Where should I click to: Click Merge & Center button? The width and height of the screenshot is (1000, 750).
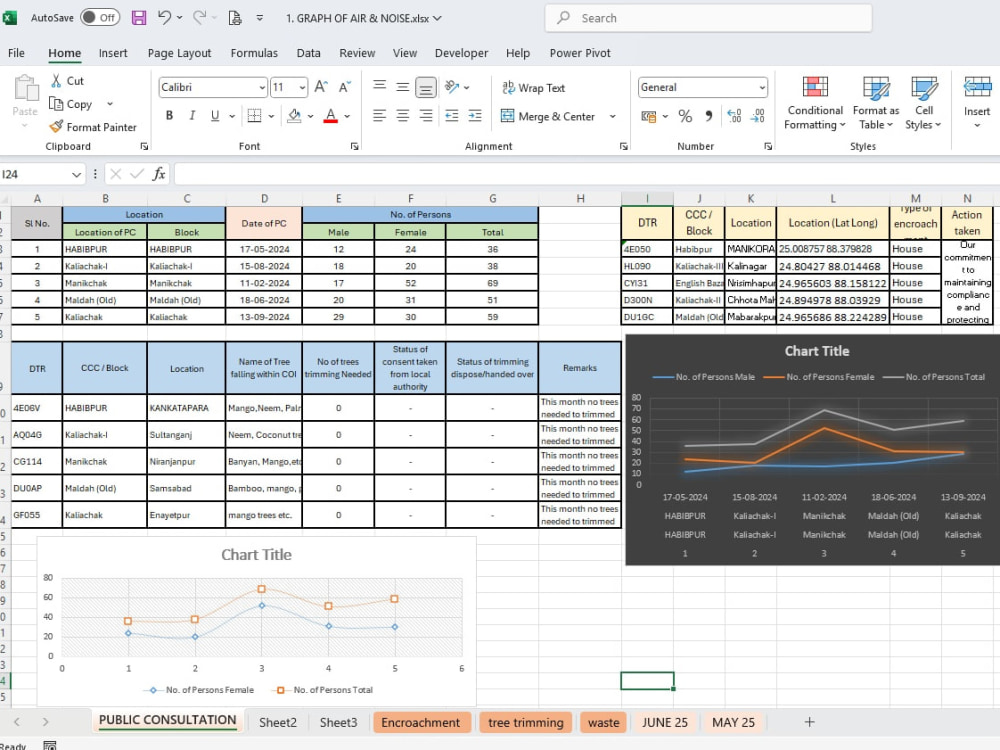coord(548,116)
